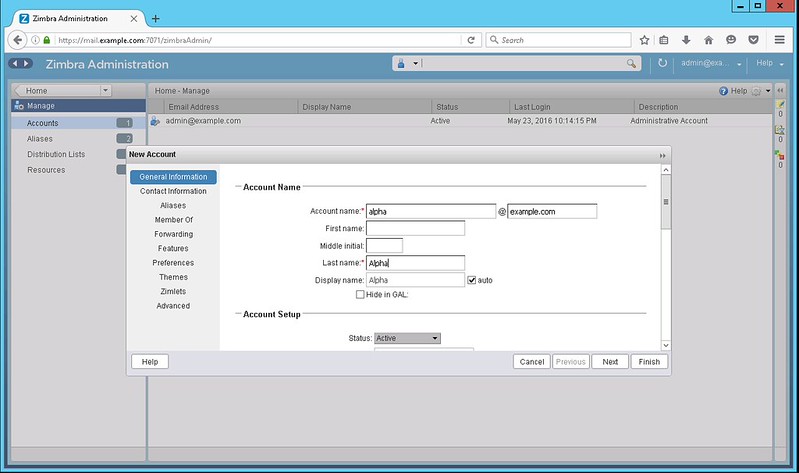This screenshot has height=473, width=799.
Task: Uncheck the auto display name checkbox
Action: point(472,280)
